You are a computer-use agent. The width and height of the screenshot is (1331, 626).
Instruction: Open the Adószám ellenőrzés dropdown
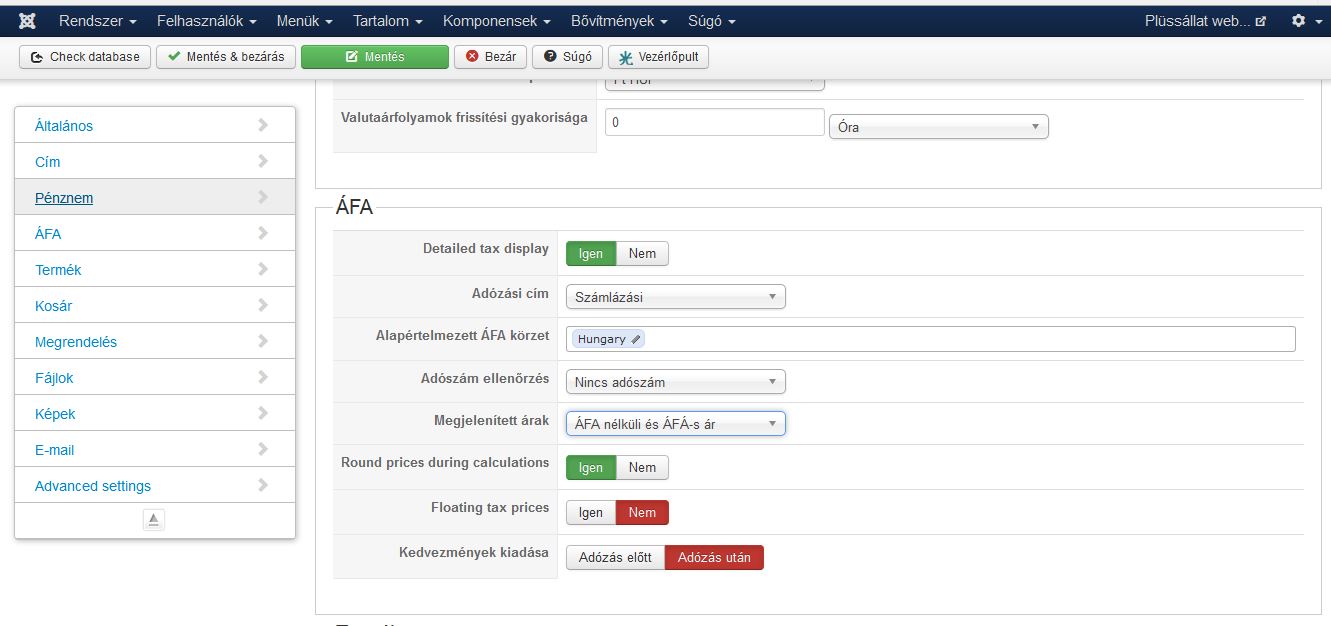676,381
